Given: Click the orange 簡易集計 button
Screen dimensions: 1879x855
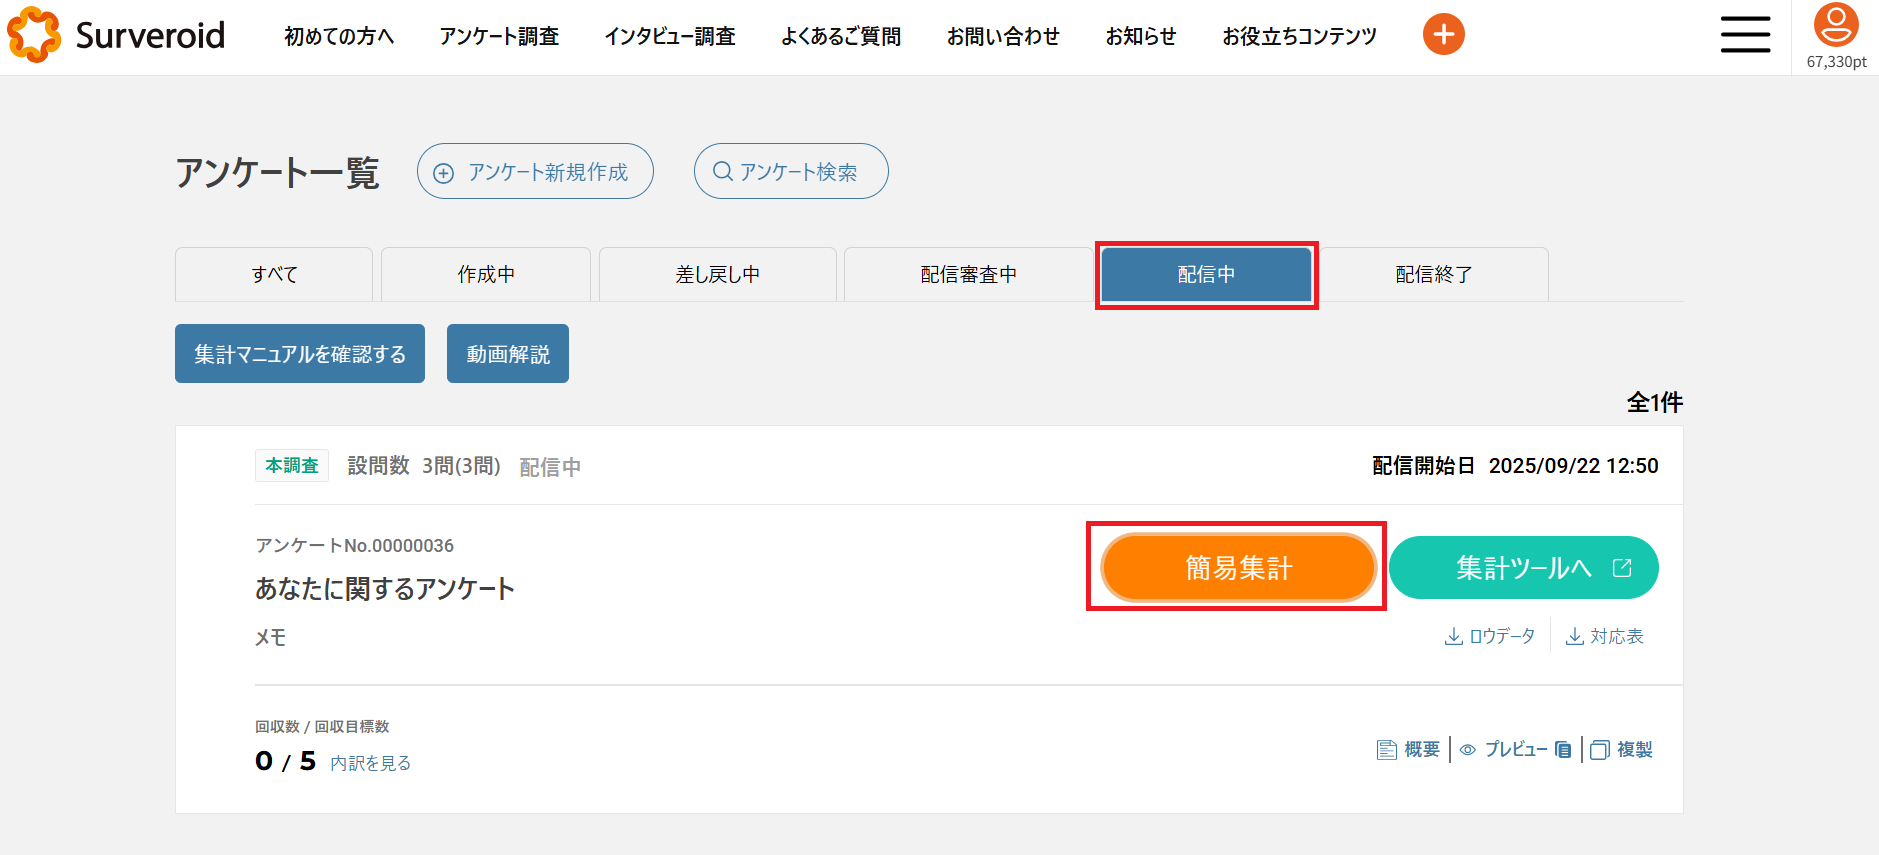Looking at the screenshot, I should tap(1238, 568).
